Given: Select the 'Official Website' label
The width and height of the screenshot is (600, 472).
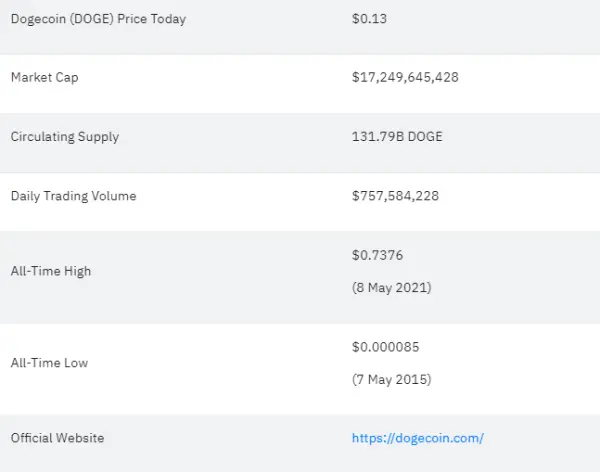Looking at the screenshot, I should point(57,438).
